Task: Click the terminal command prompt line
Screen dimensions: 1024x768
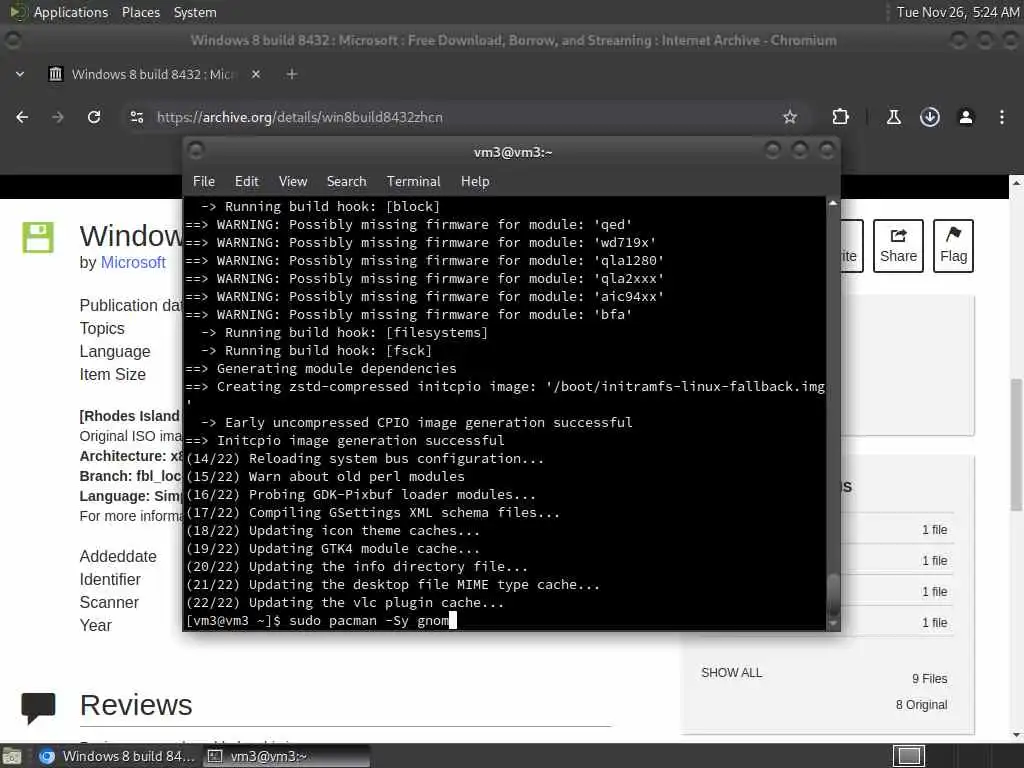Action: (x=505, y=620)
